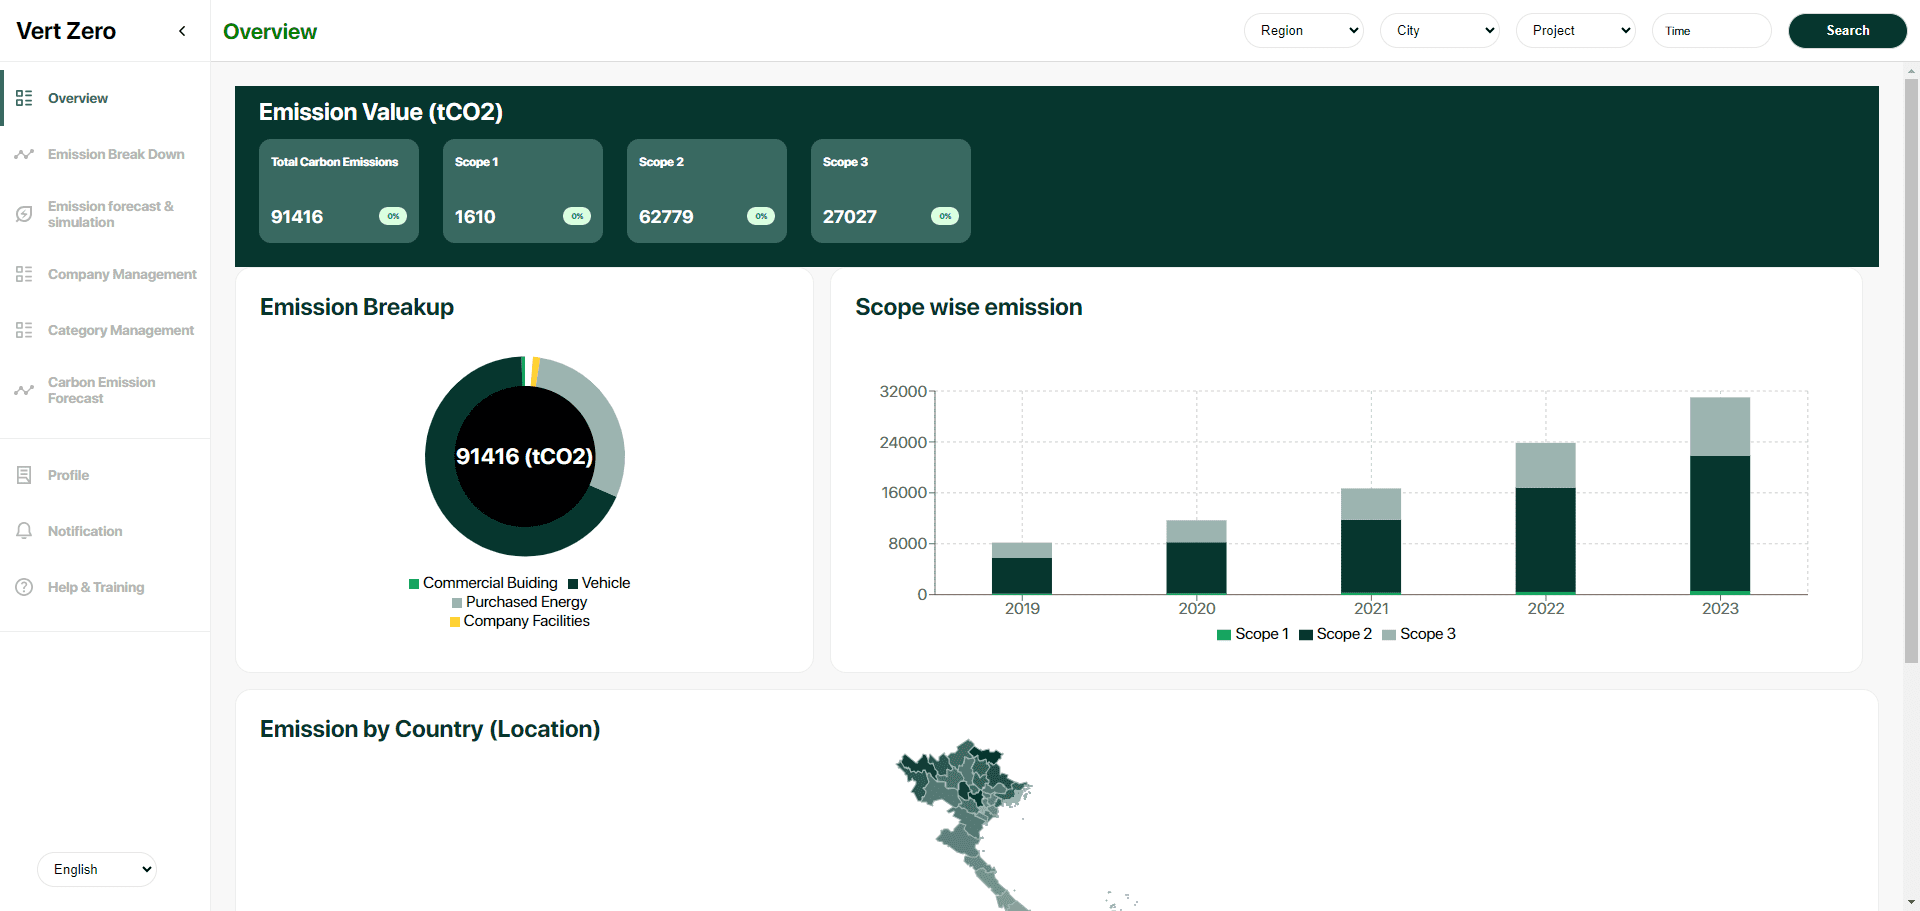Click the Emission forecast & simulation icon
Viewport: 1920px width, 911px height.
point(24,214)
